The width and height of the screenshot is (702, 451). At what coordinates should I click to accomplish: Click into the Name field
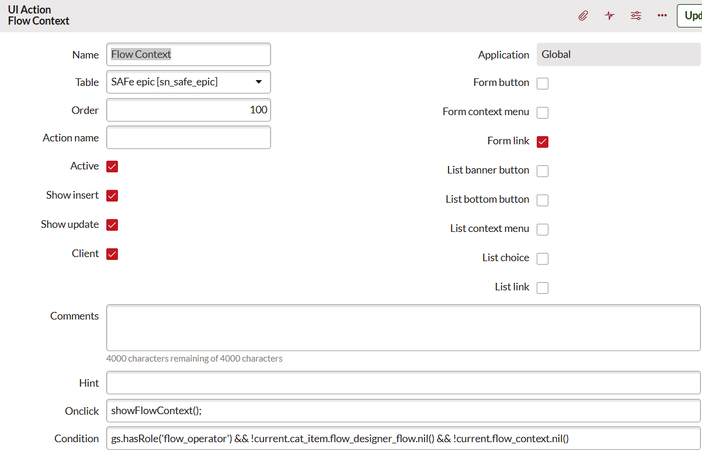188,54
